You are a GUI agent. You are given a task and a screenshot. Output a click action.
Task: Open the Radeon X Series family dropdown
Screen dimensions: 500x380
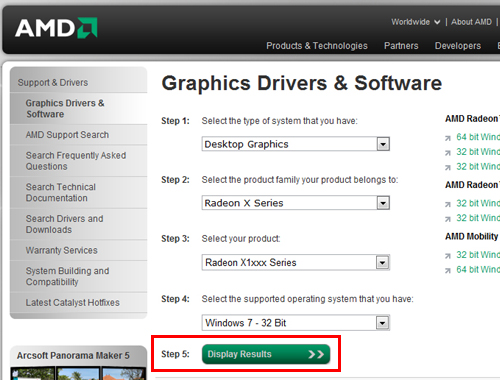pyautogui.click(x=296, y=203)
